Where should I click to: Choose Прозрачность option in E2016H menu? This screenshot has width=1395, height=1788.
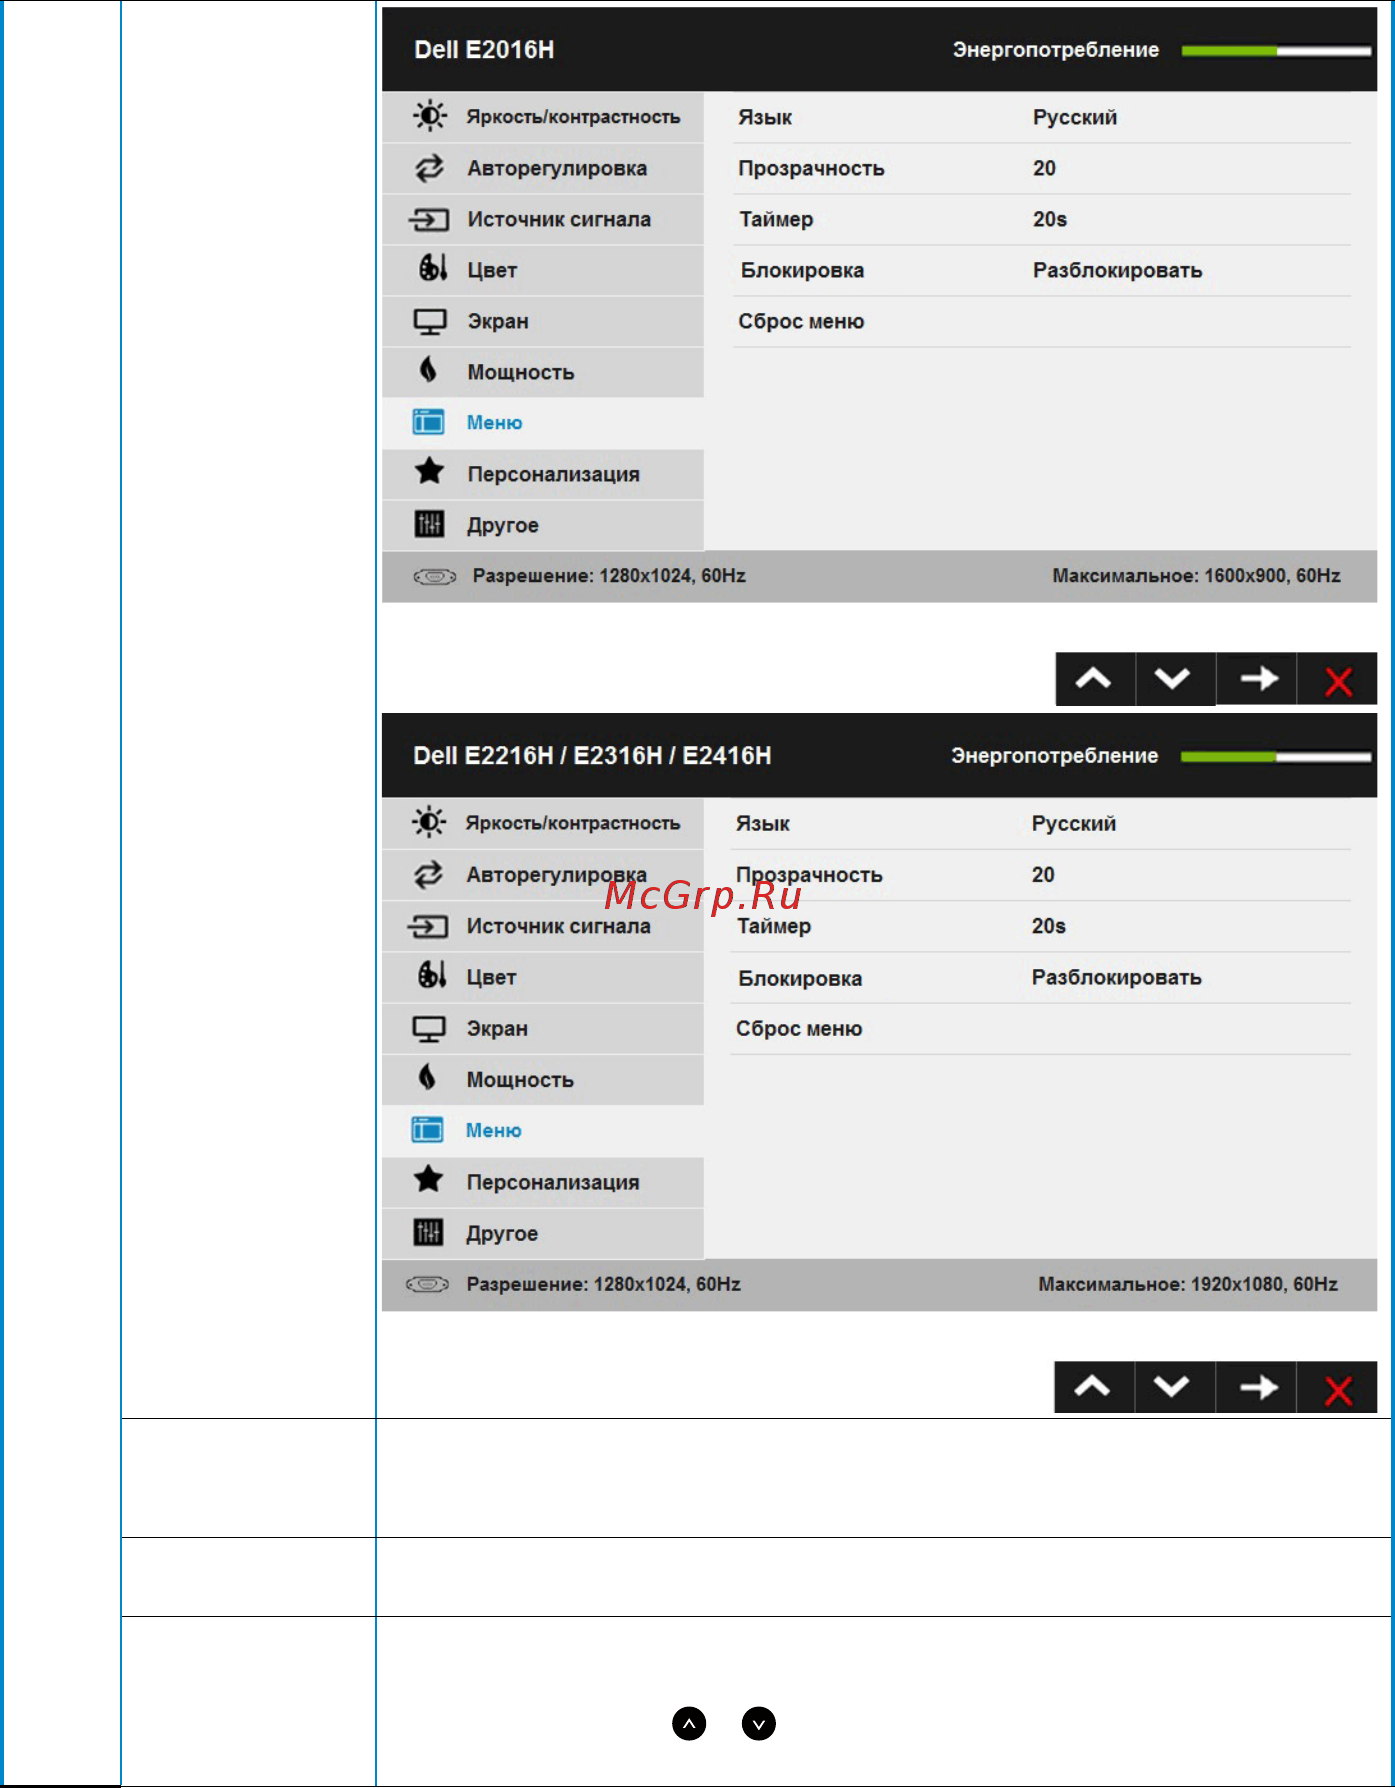point(811,168)
